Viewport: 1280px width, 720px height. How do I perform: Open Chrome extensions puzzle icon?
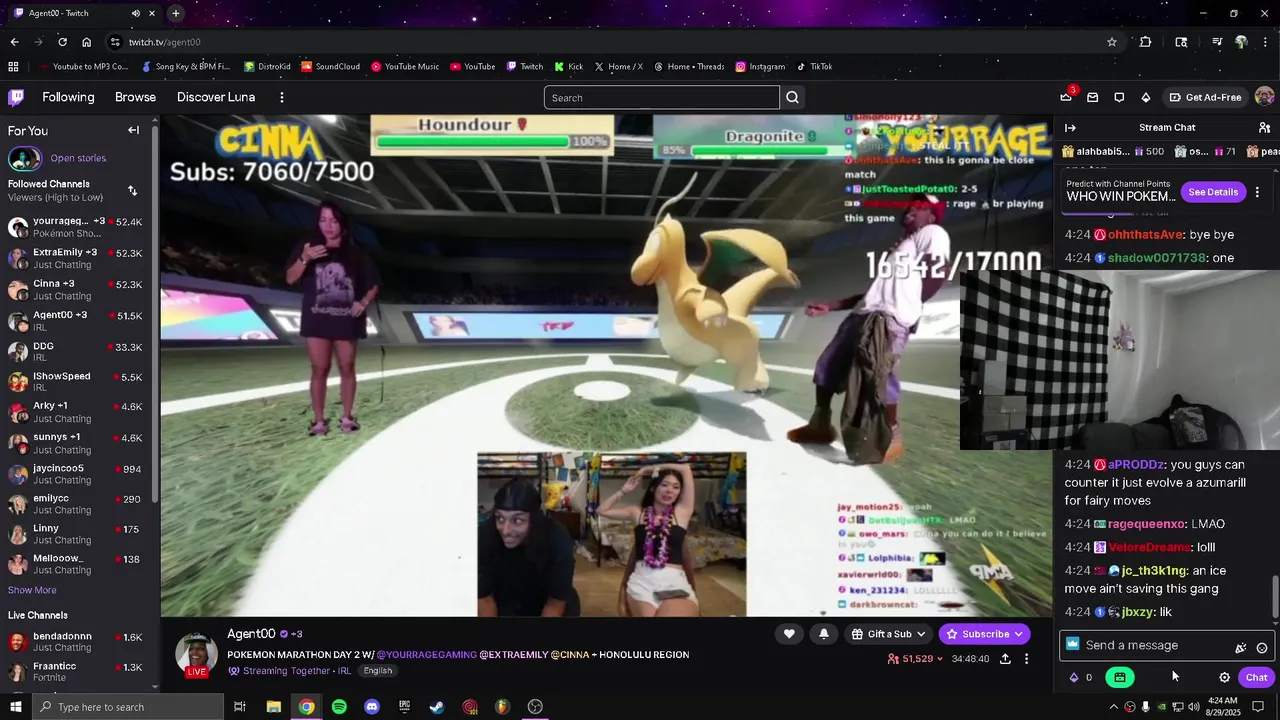[x=1145, y=42]
